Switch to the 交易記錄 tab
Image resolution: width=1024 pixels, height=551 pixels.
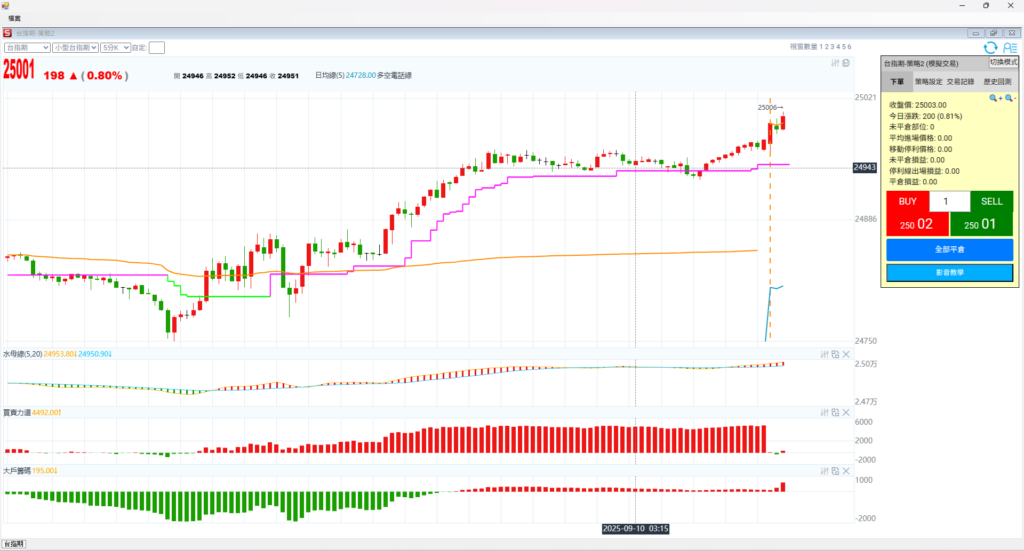pyautogui.click(x=960, y=82)
